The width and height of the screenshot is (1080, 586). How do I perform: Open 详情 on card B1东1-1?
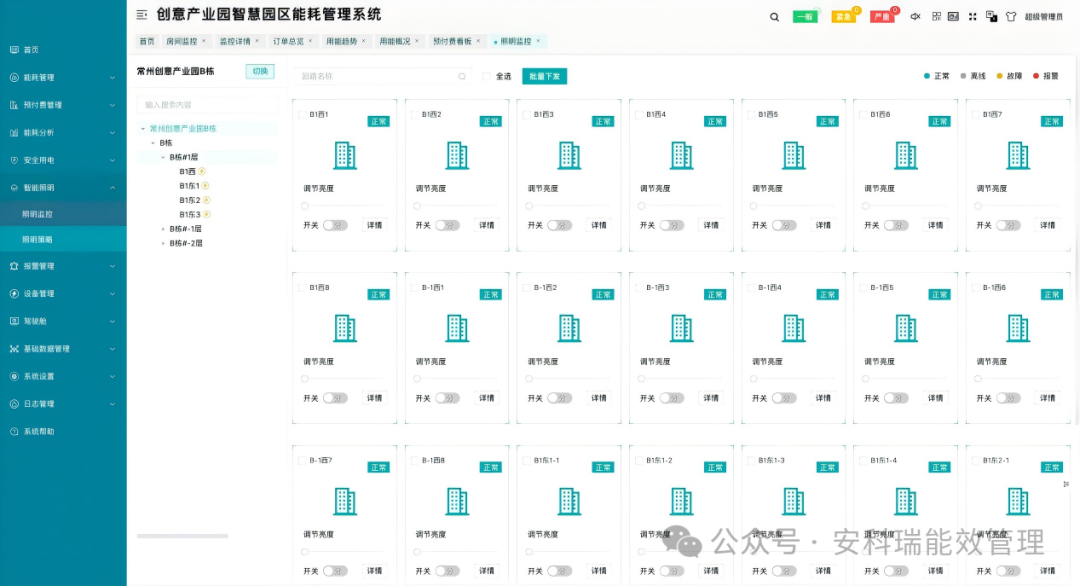599,571
